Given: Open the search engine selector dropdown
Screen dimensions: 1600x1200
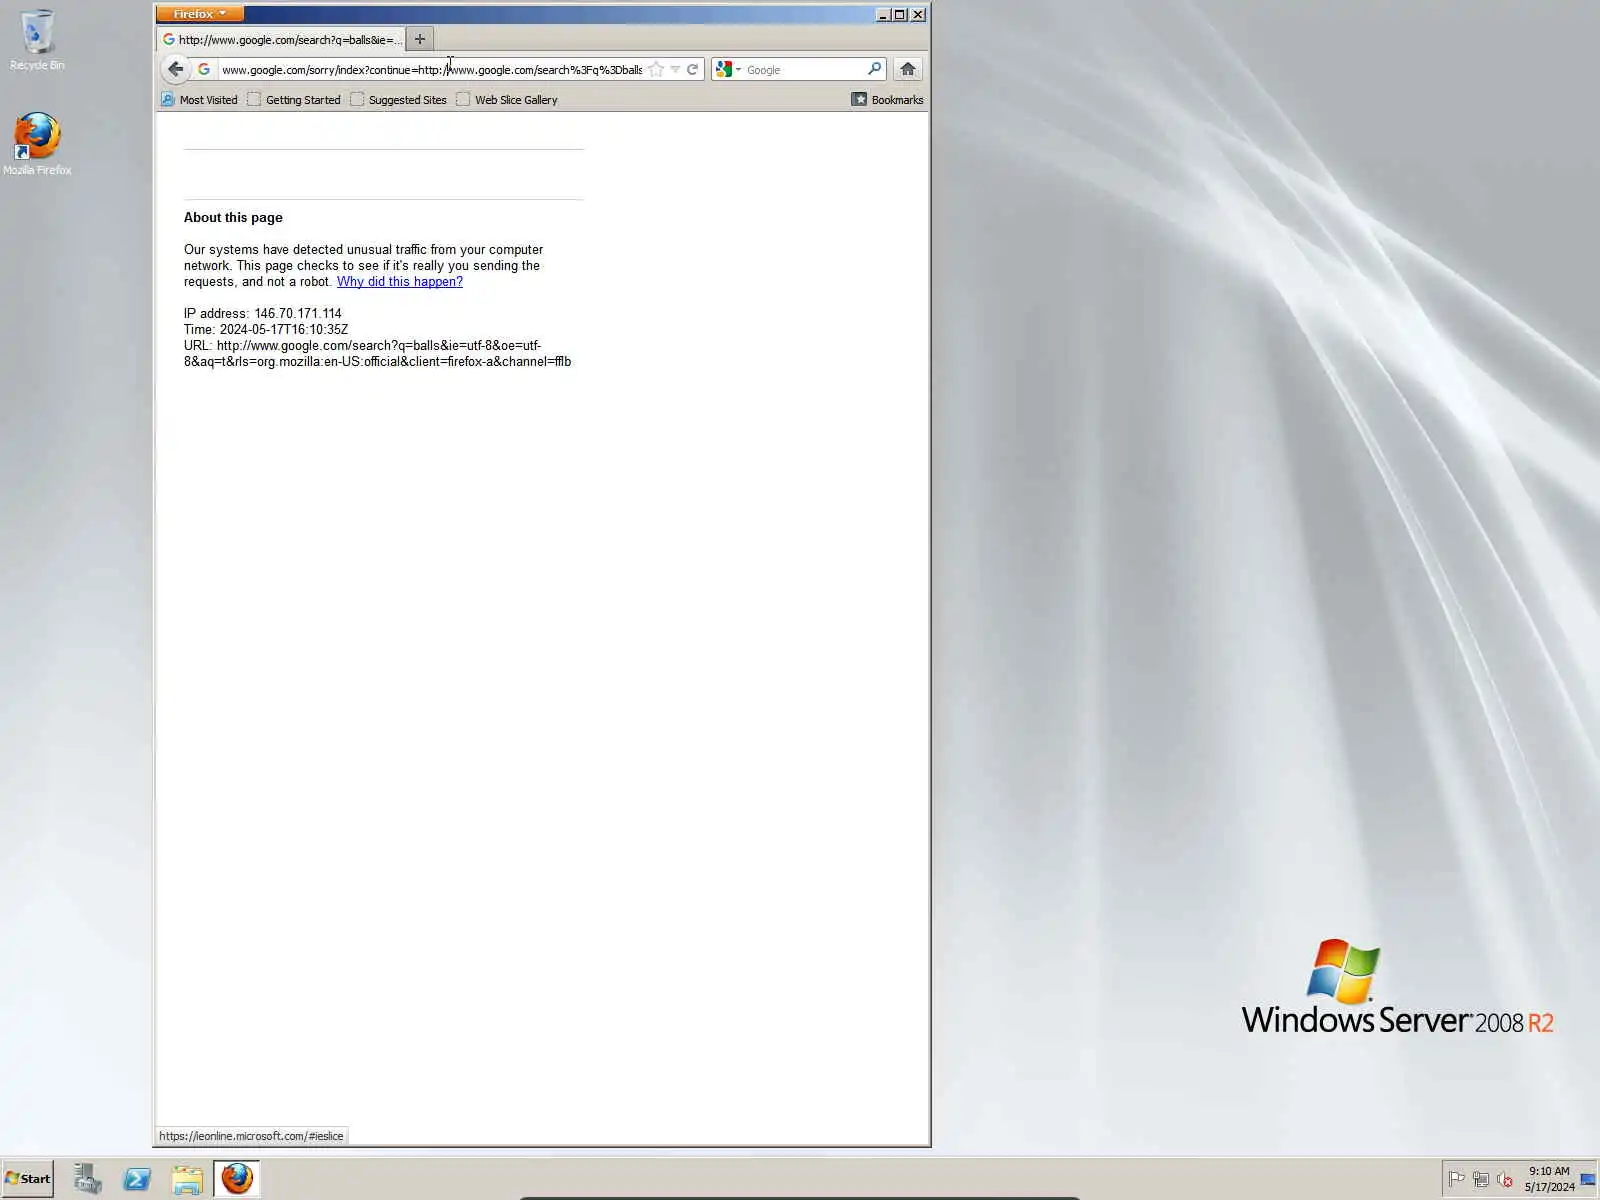Looking at the screenshot, I should 728,70.
